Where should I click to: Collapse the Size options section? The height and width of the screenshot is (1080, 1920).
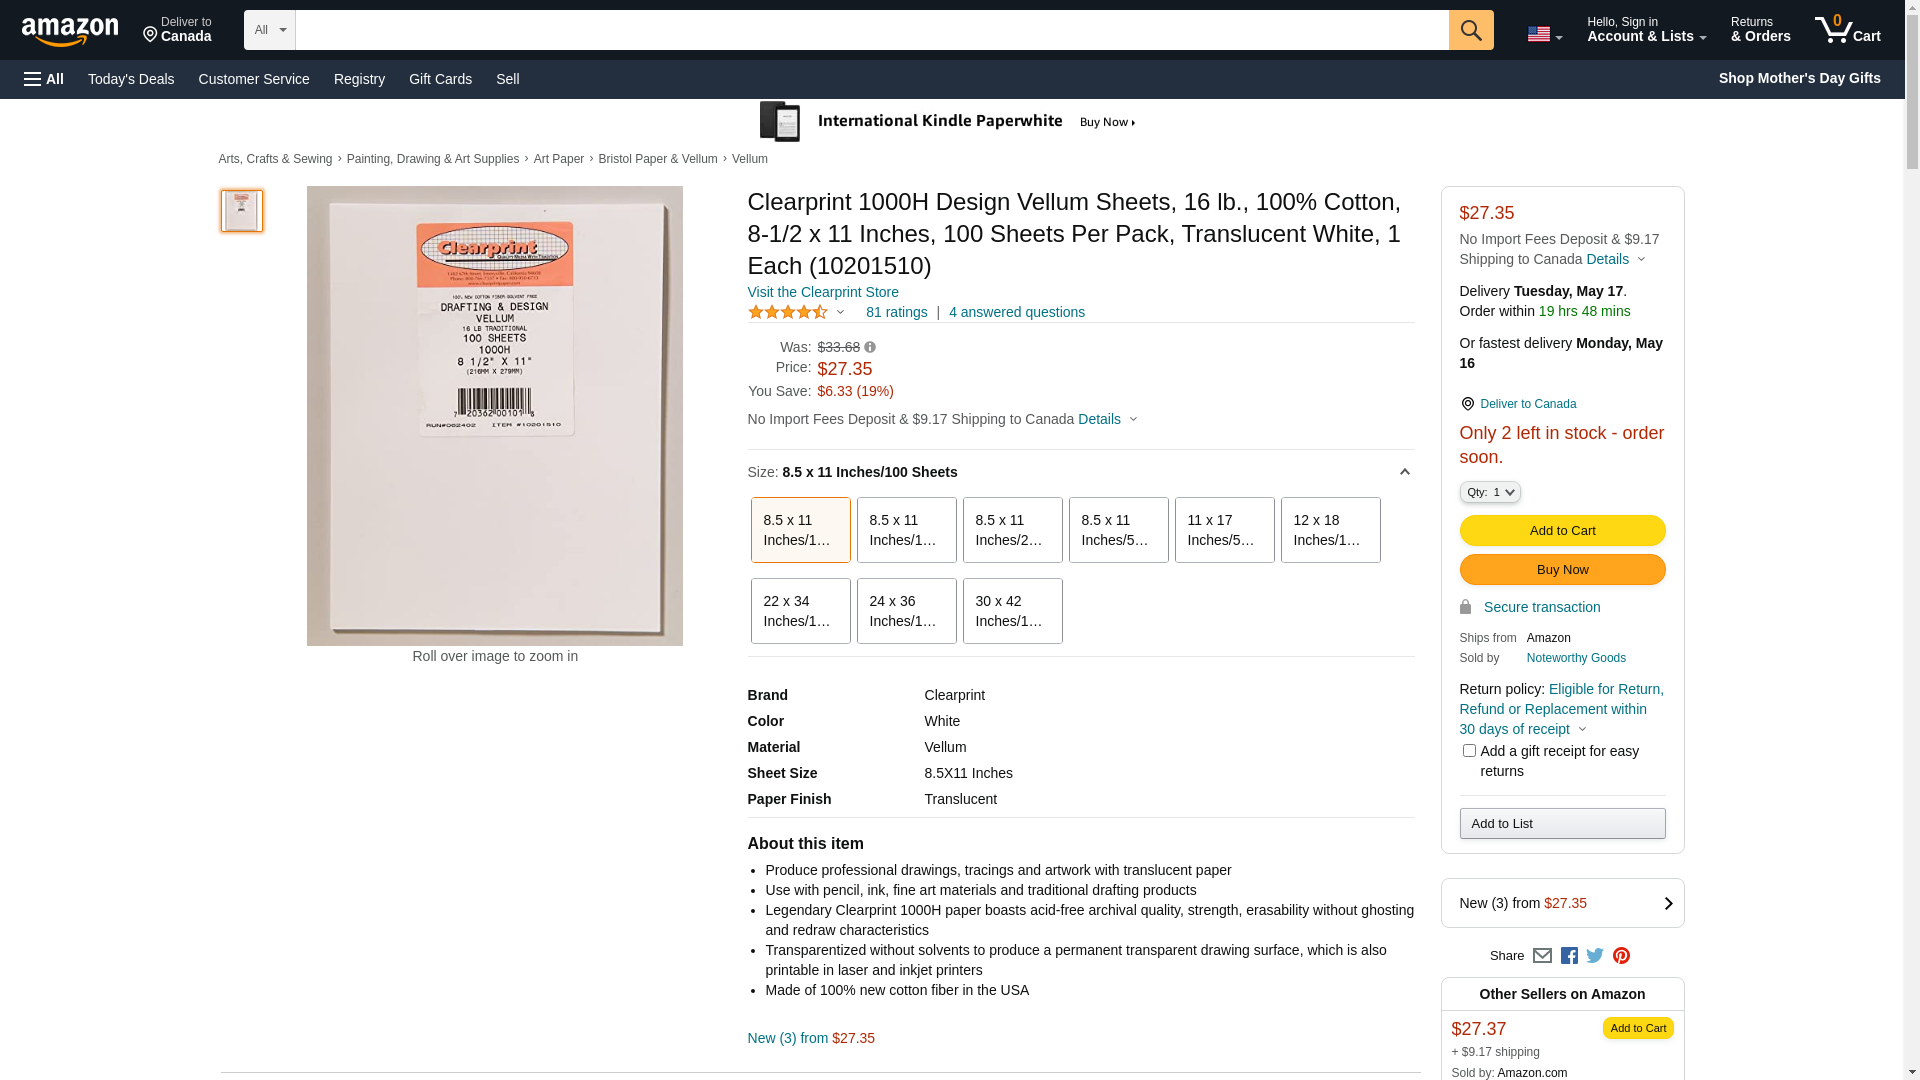click(x=1404, y=472)
